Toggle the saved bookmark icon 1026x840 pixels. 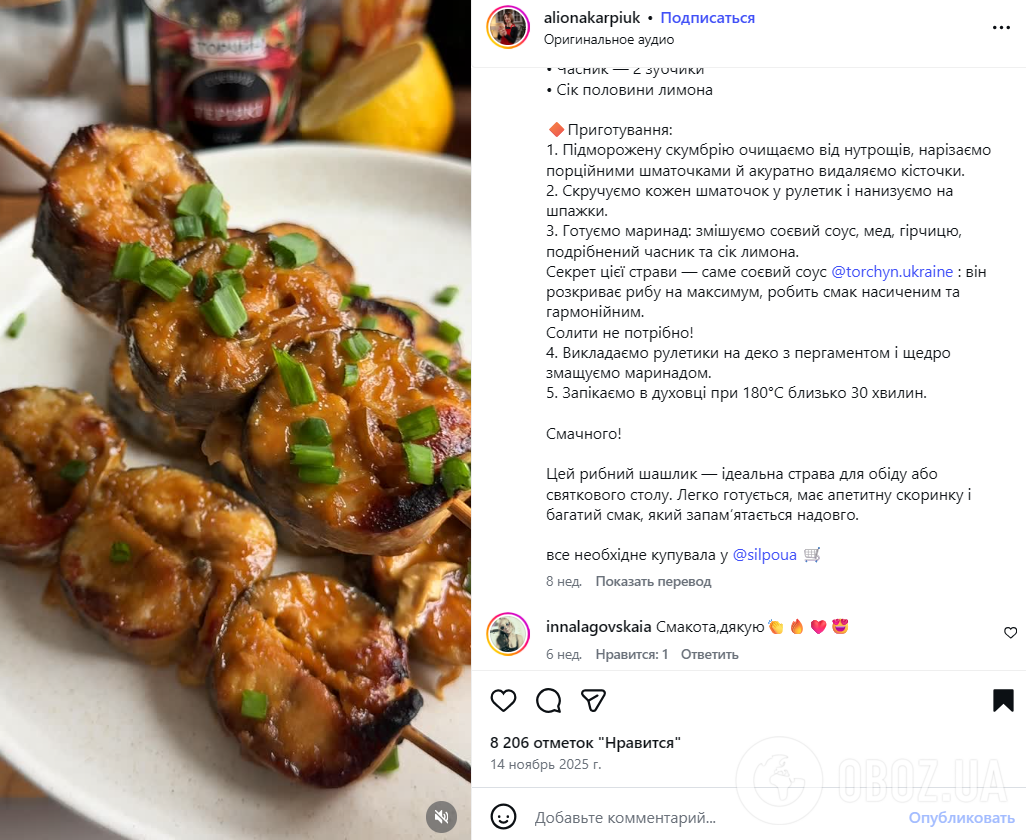click(1003, 700)
